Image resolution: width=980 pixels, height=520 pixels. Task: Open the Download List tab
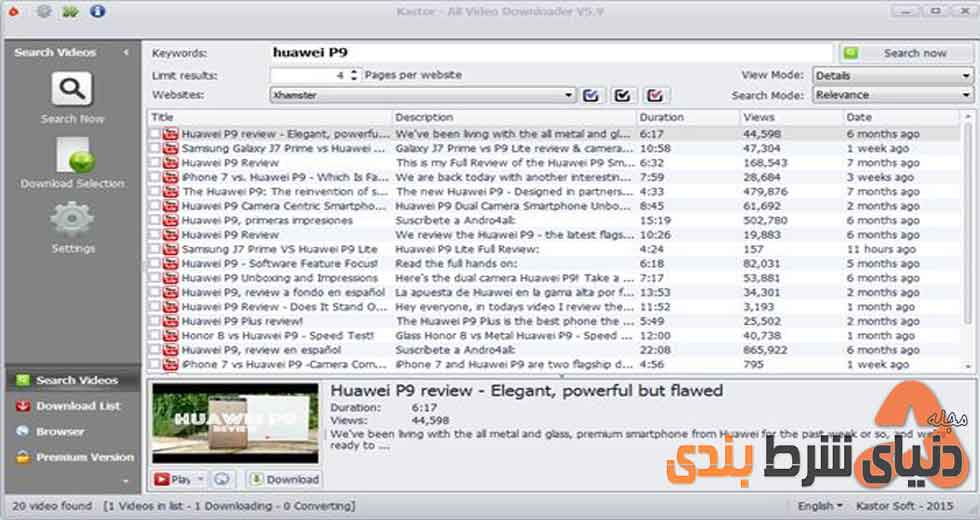point(74,406)
